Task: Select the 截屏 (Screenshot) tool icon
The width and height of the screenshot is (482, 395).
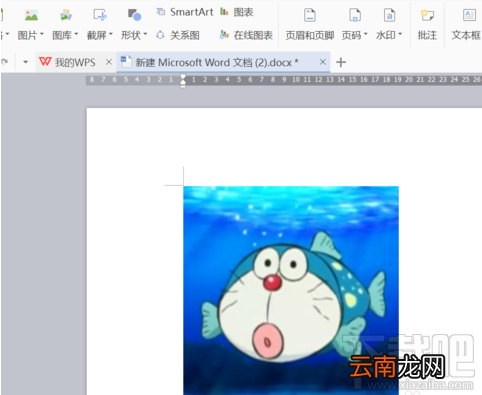Action: [x=100, y=15]
